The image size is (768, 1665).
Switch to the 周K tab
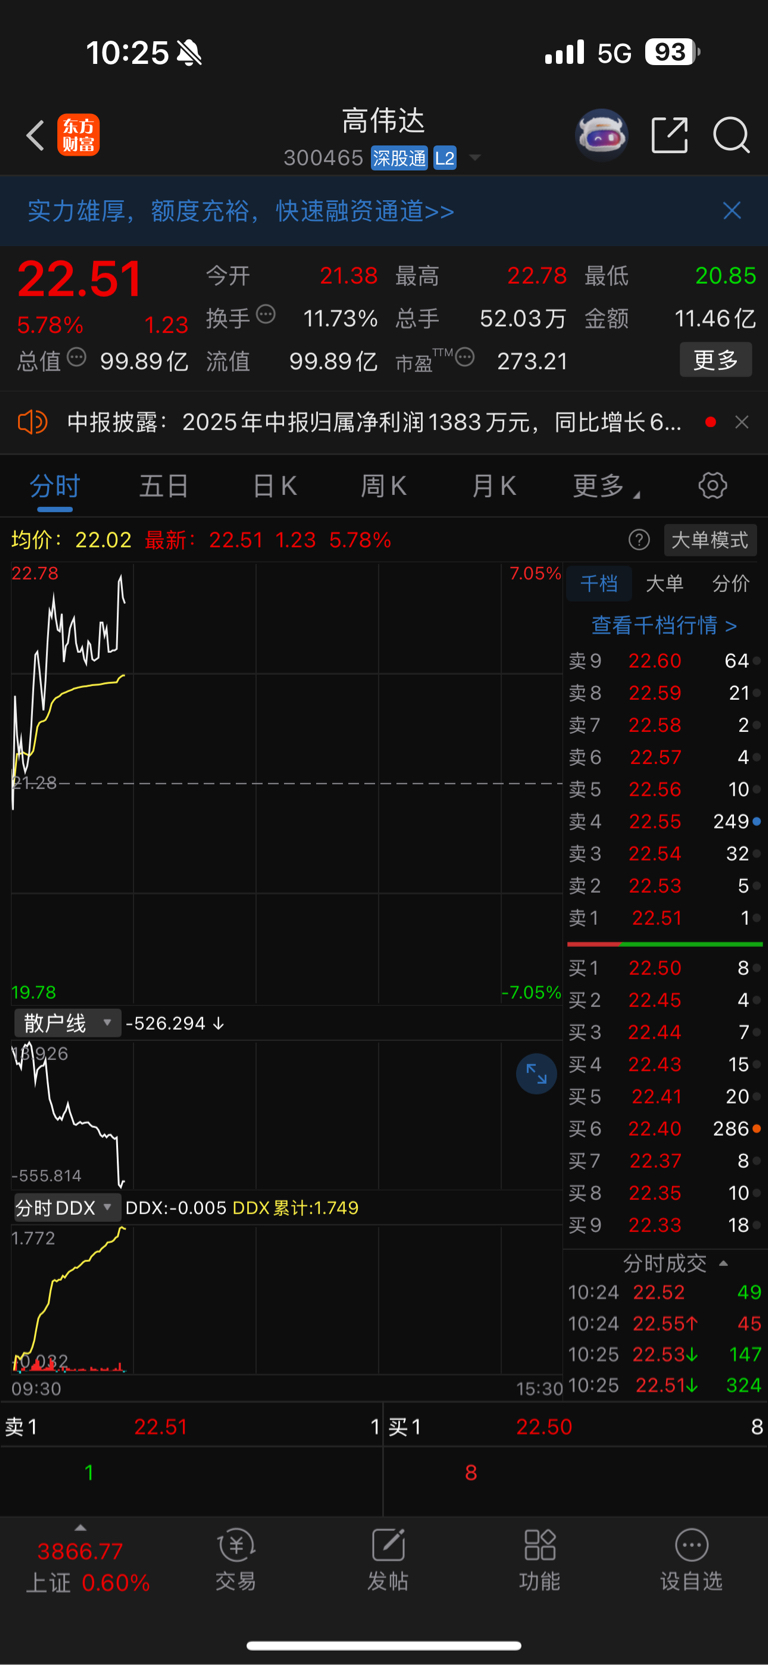pyautogui.click(x=383, y=486)
